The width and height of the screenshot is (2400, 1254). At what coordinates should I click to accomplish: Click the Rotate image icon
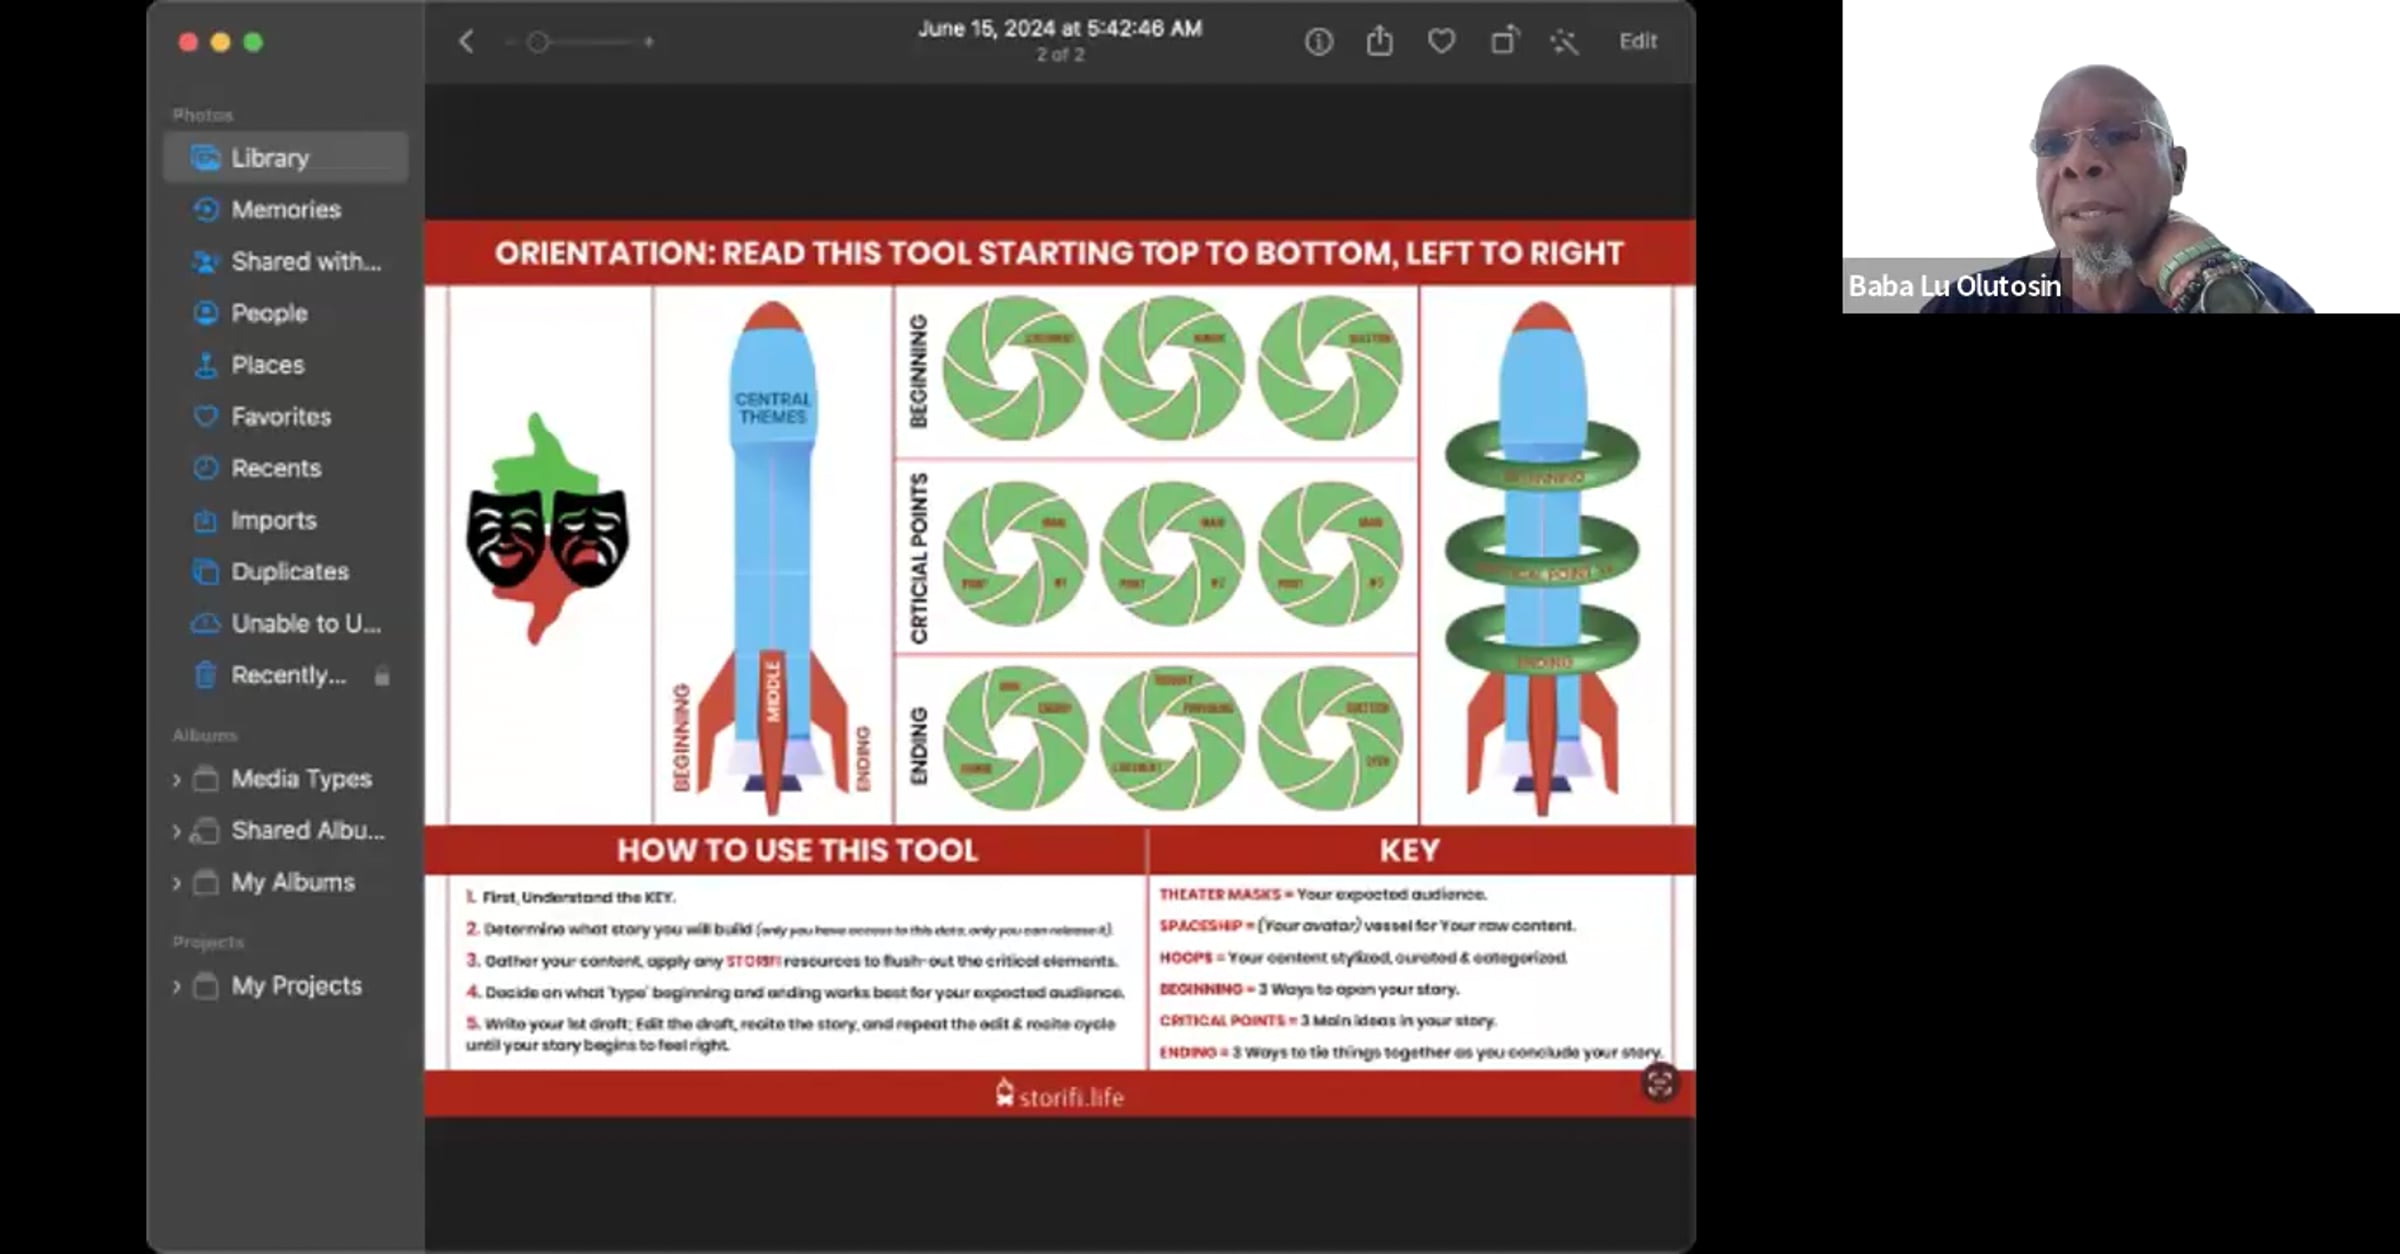1503,42
